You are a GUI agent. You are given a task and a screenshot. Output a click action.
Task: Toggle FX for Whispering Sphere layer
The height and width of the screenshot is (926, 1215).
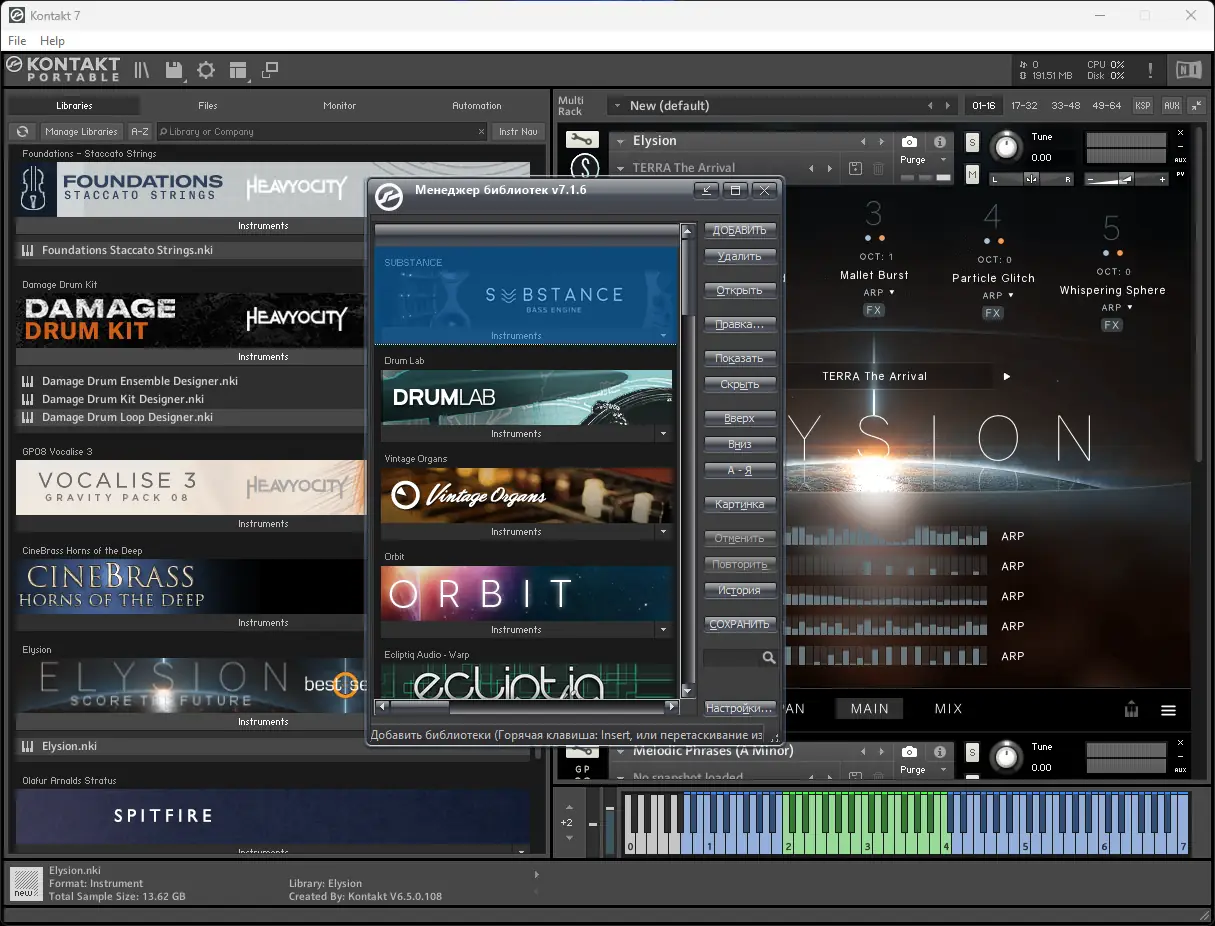point(1112,325)
